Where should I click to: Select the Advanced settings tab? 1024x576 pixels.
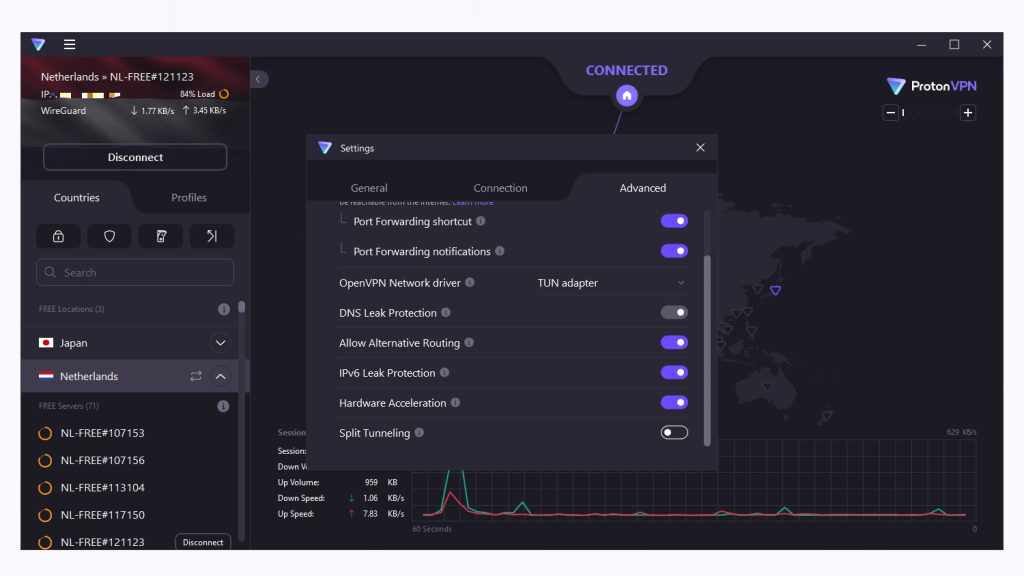[643, 188]
